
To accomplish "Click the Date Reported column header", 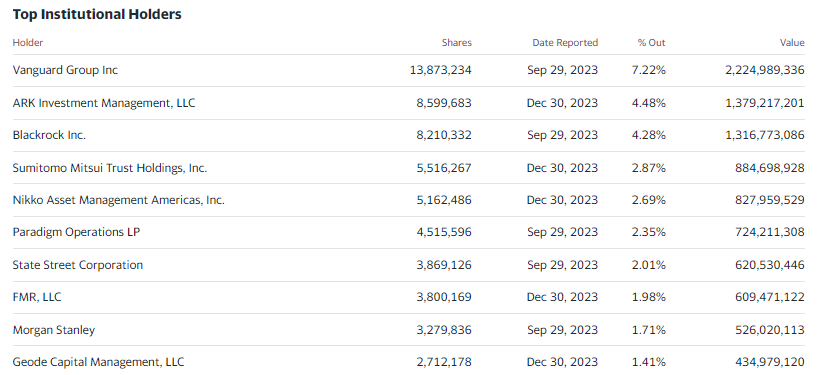I will pos(565,43).
